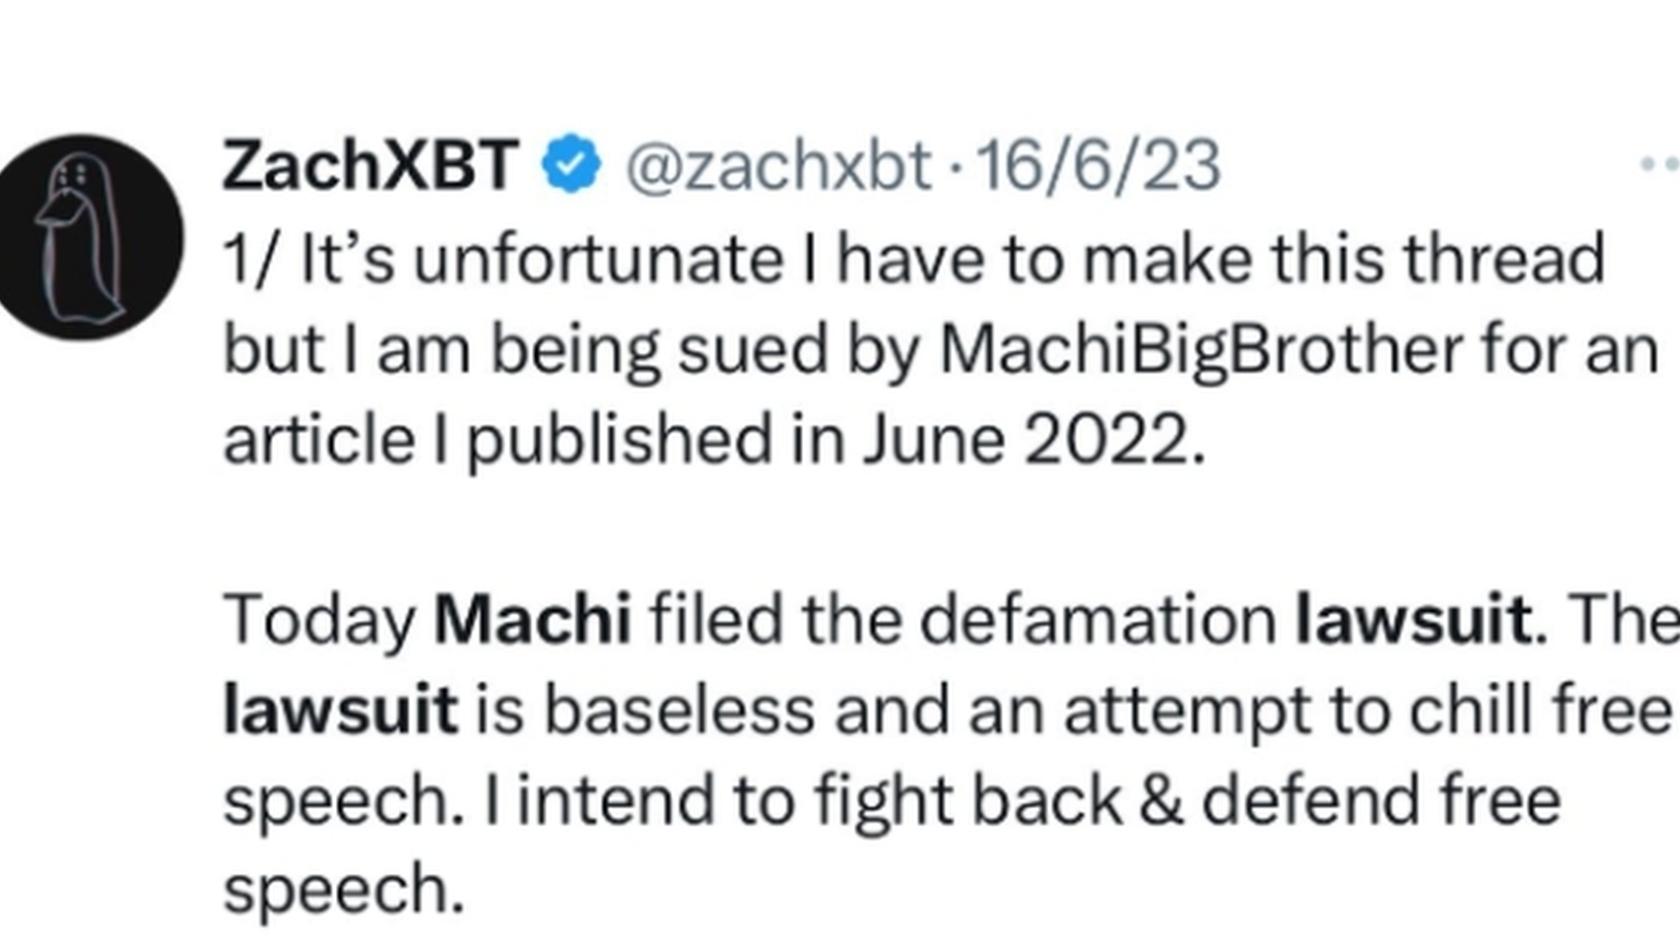Click the phrase "It's unfortunate"
Image resolution: width=1680 pixels, height=944 pixels.
[541, 259]
